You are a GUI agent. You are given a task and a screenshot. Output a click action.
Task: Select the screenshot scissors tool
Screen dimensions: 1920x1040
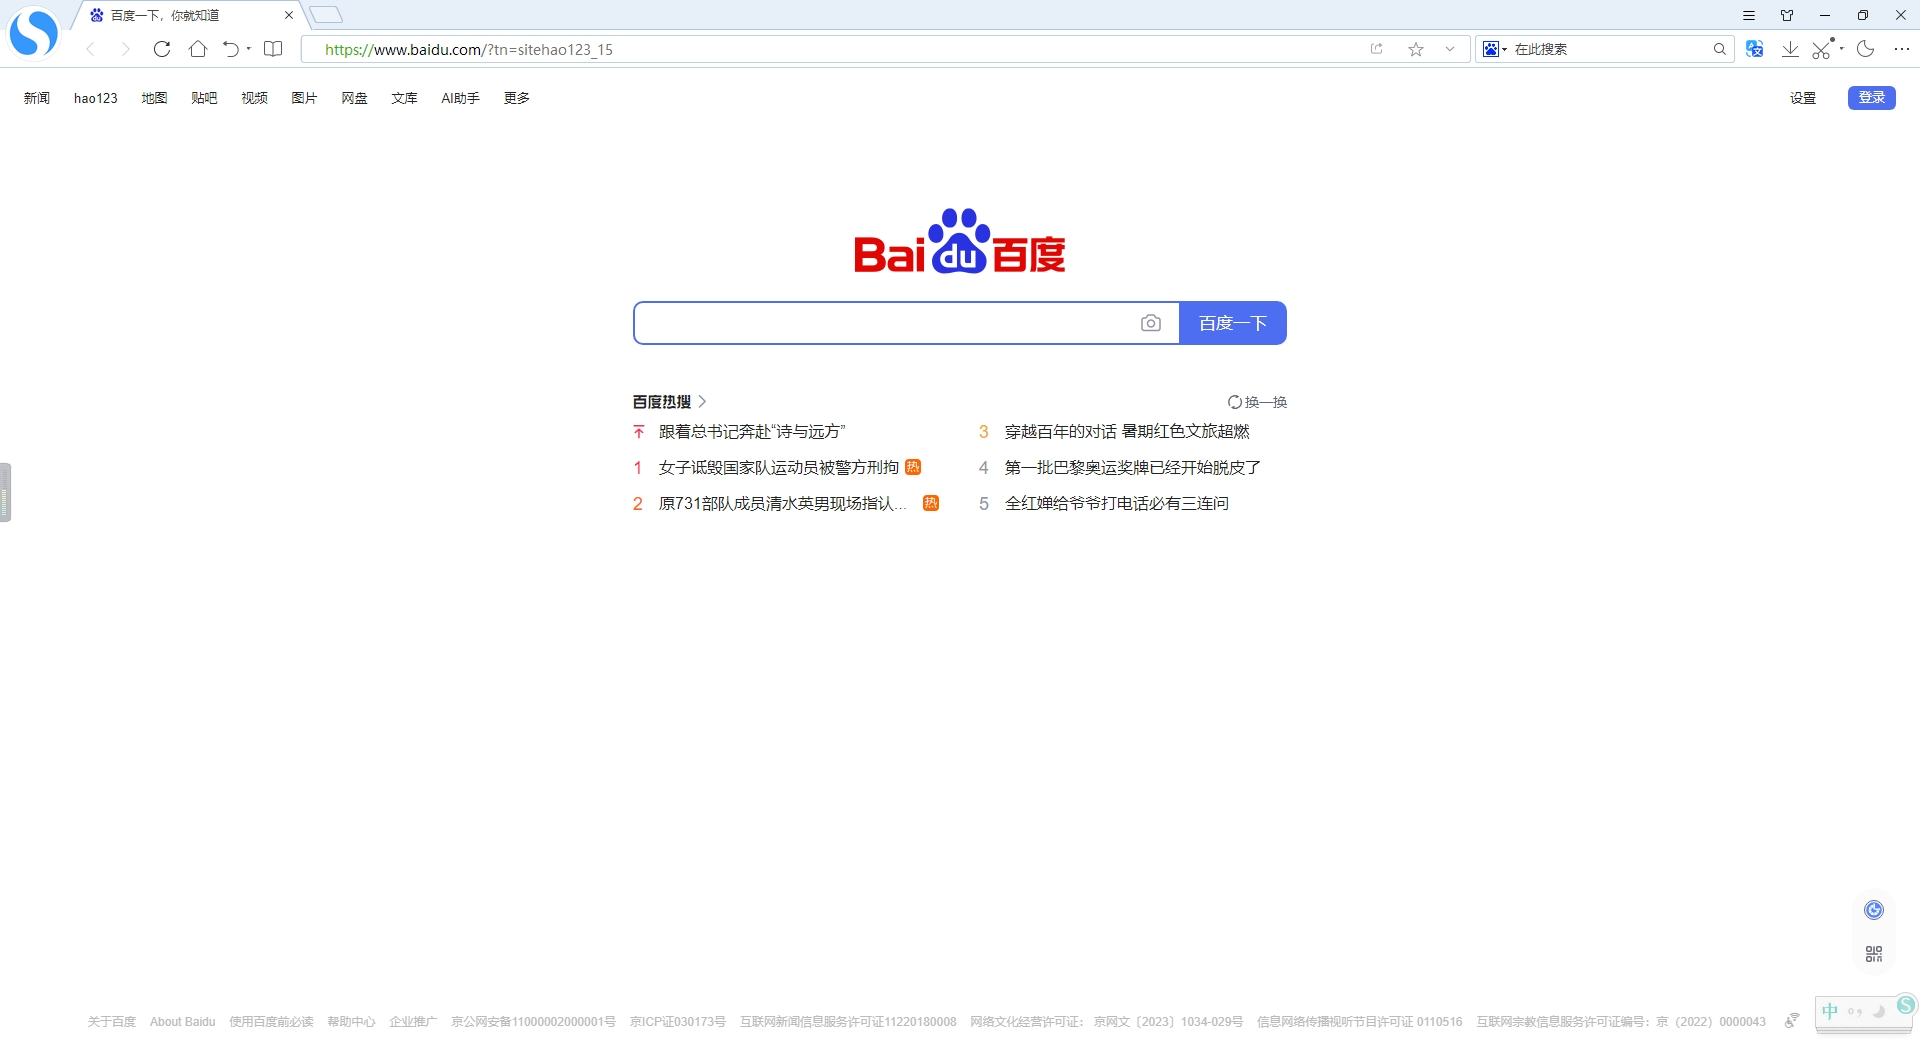(x=1820, y=48)
